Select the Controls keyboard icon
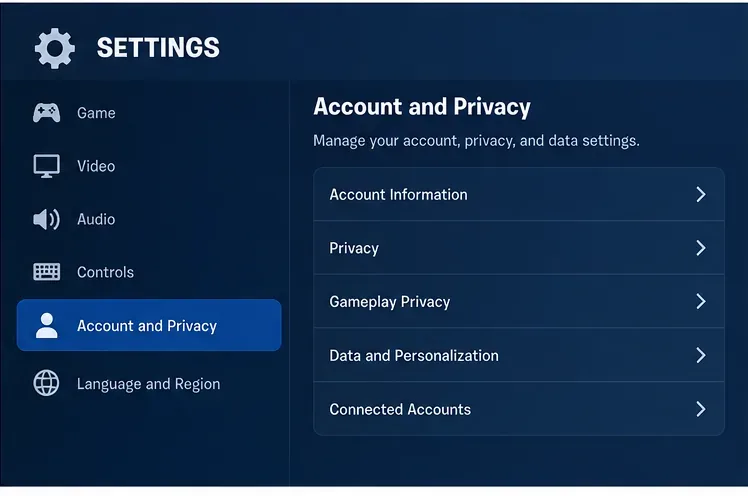Viewport: 748px width, 496px height. (46, 272)
